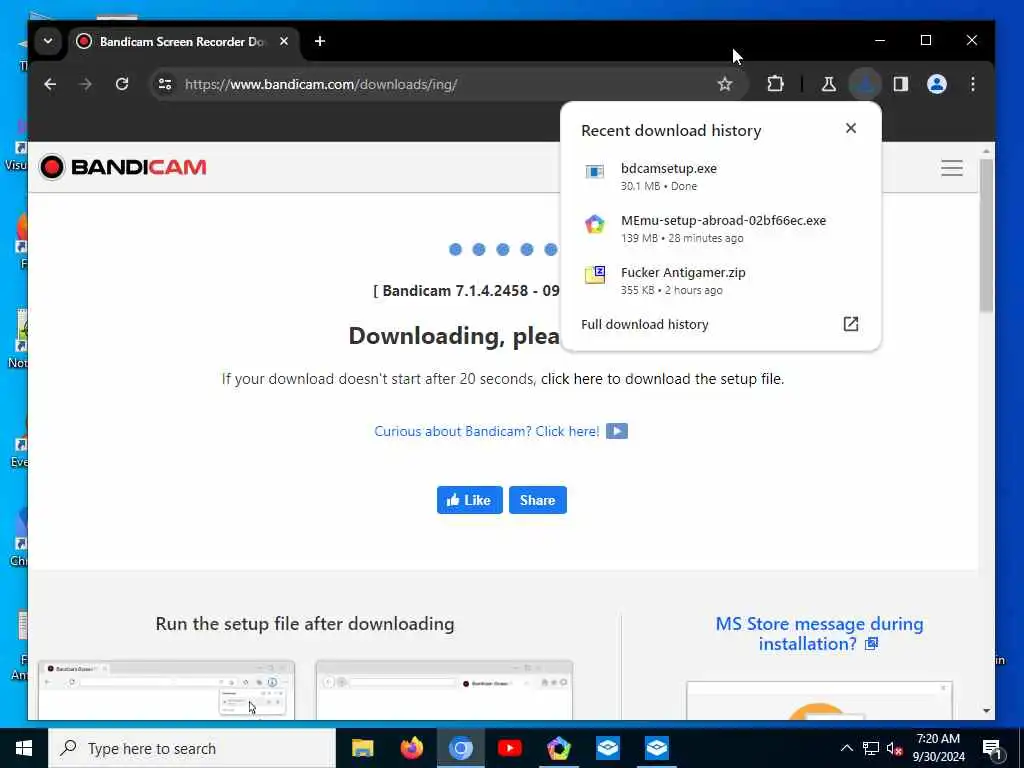Open Chrome Labs flask icon
This screenshot has height=768, width=1024.
(x=829, y=84)
